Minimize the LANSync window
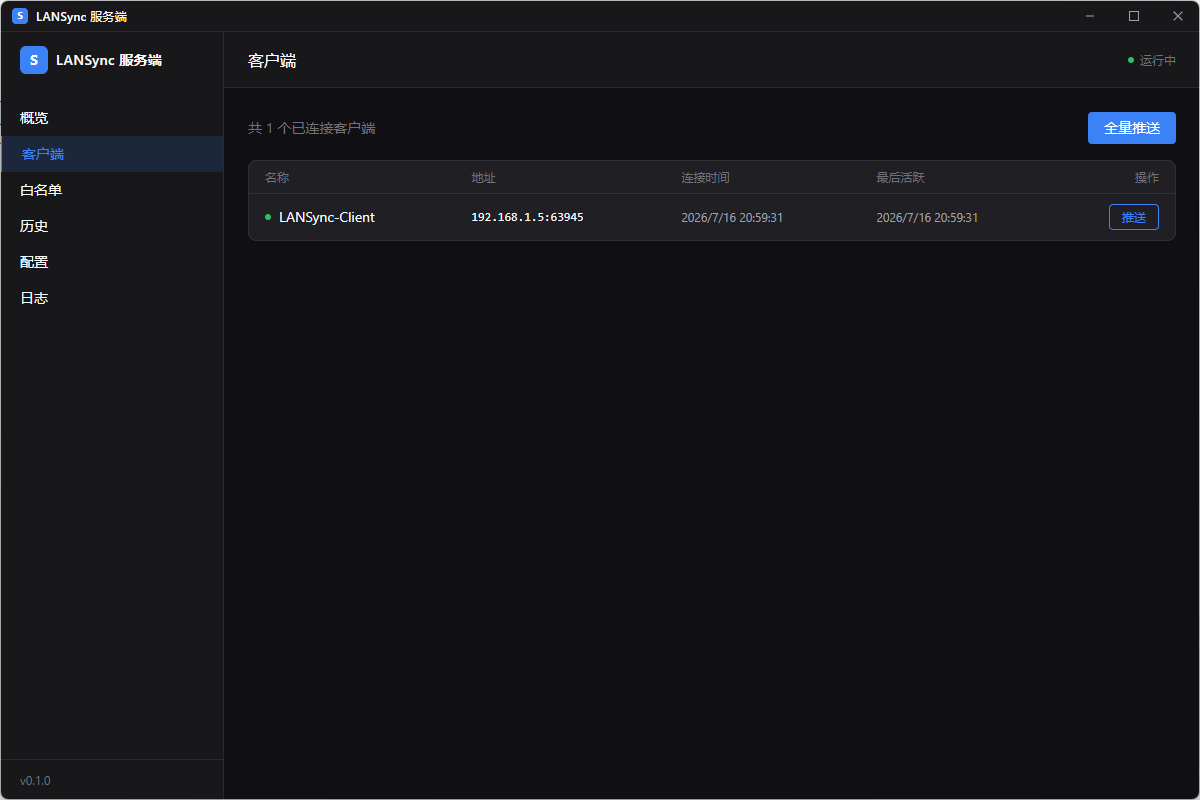Image resolution: width=1200 pixels, height=800 pixels. (x=1090, y=16)
